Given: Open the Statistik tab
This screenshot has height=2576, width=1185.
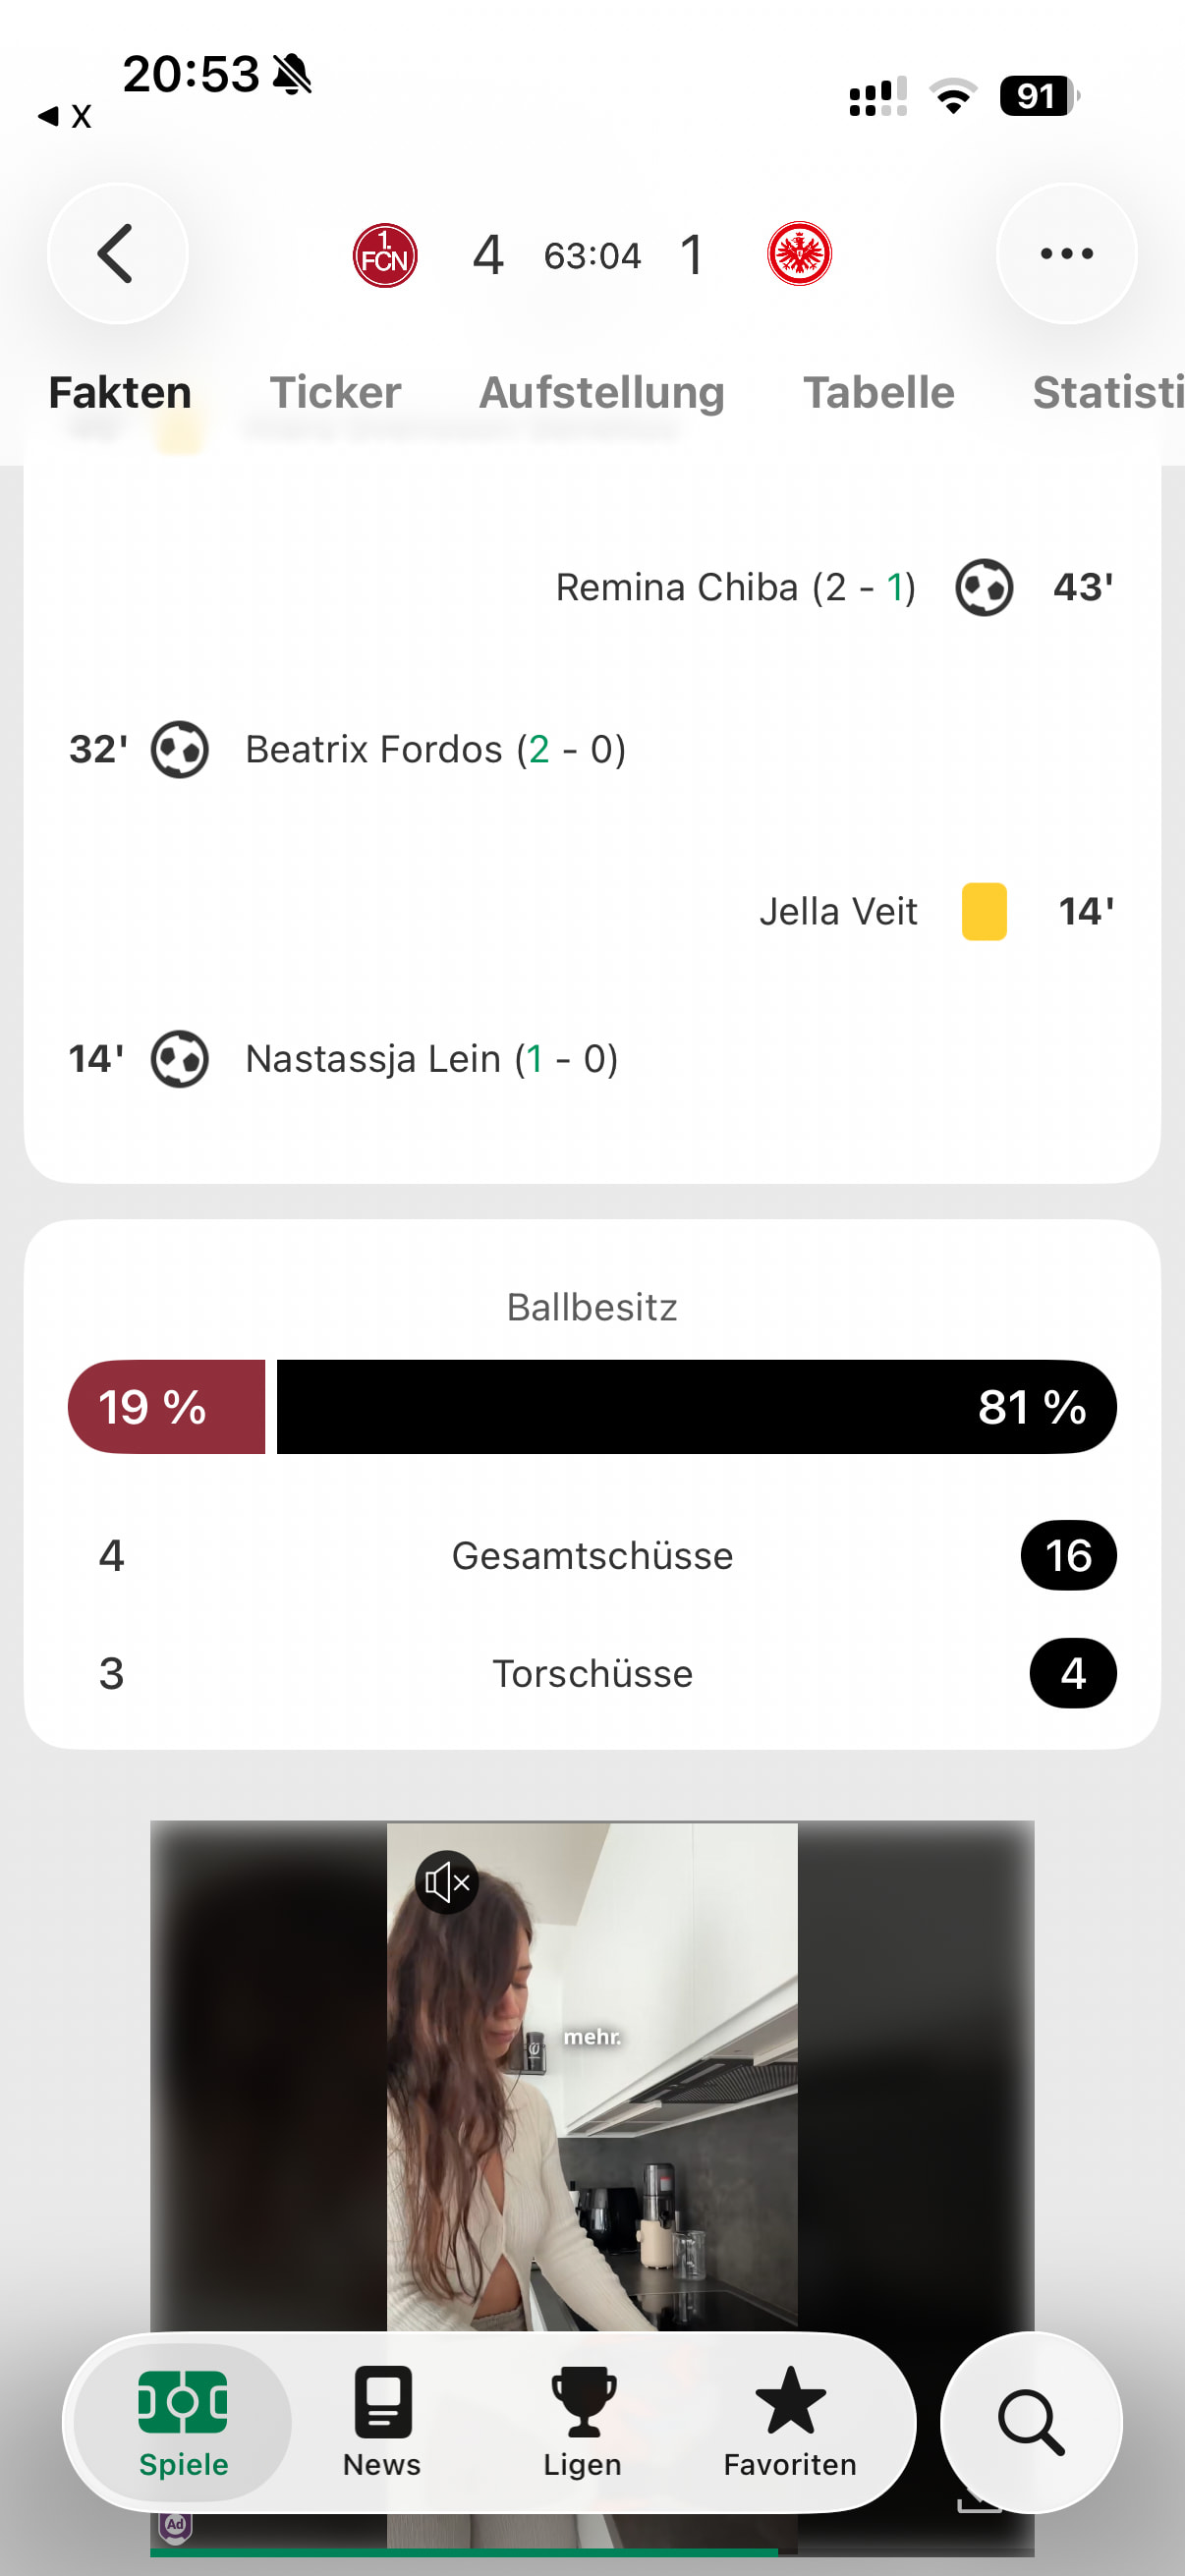Looking at the screenshot, I should pos(1108,392).
